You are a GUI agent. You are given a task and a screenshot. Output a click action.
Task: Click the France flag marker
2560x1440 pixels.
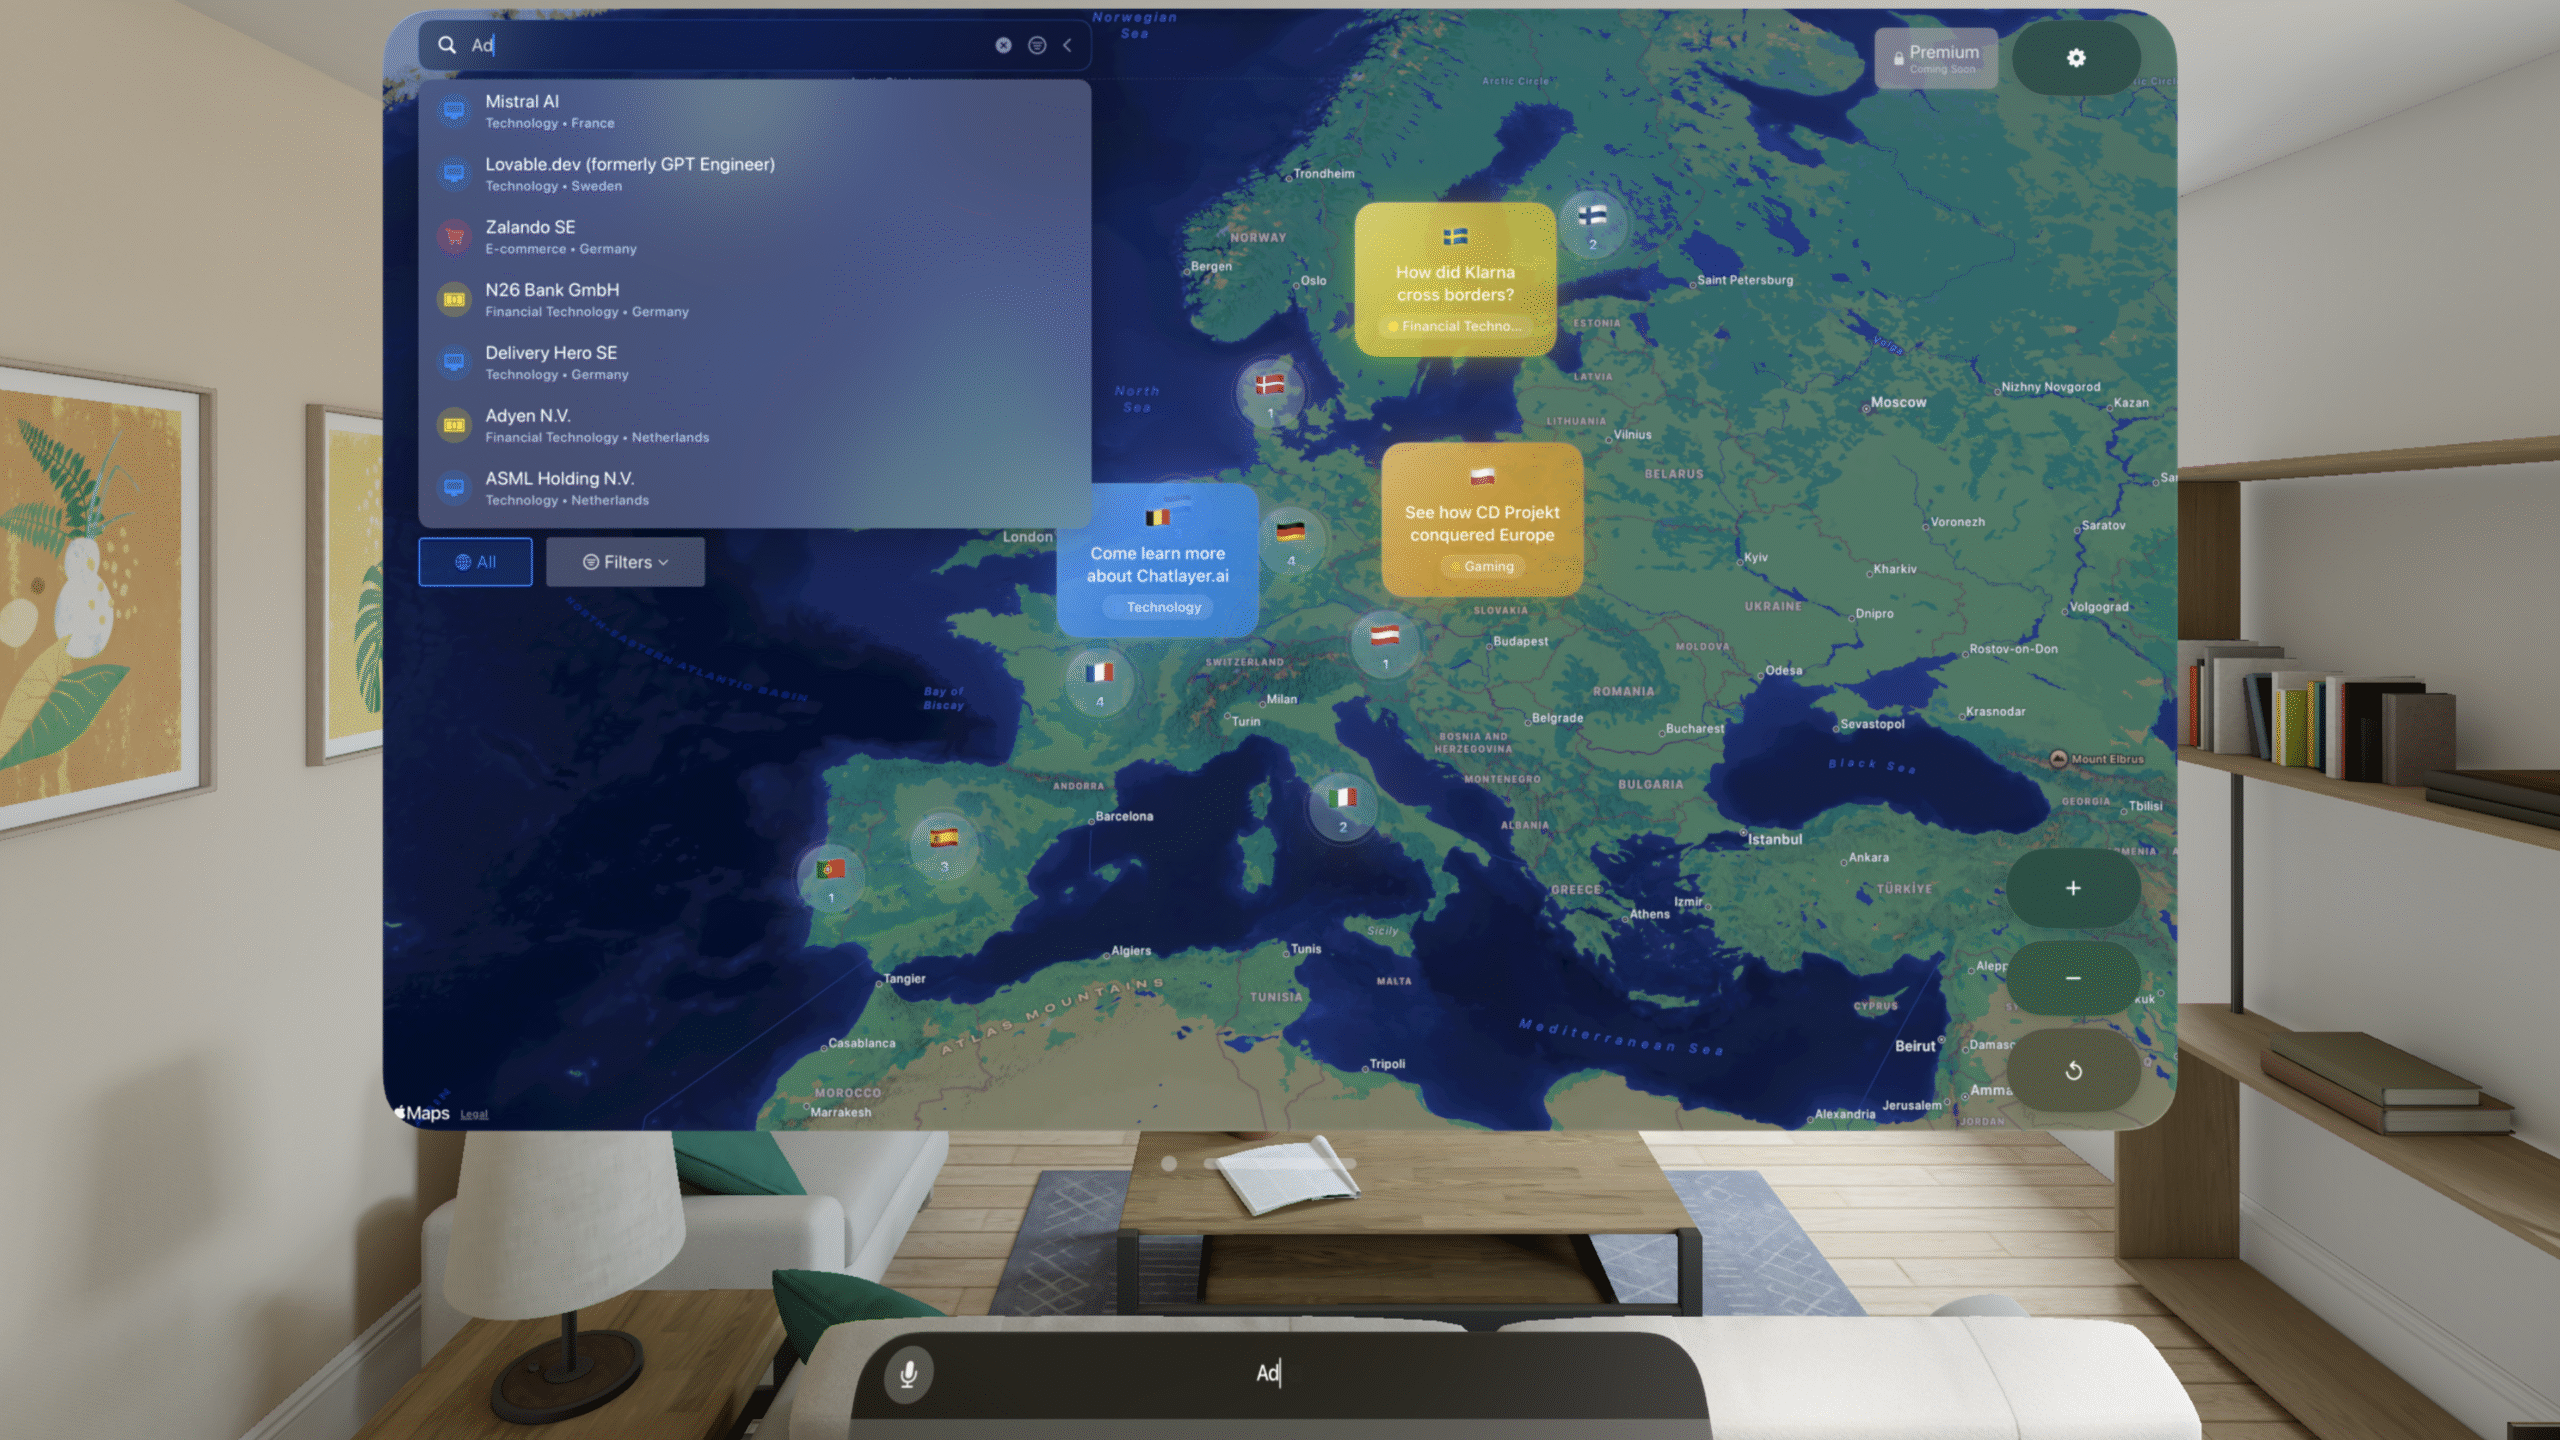tap(1099, 682)
